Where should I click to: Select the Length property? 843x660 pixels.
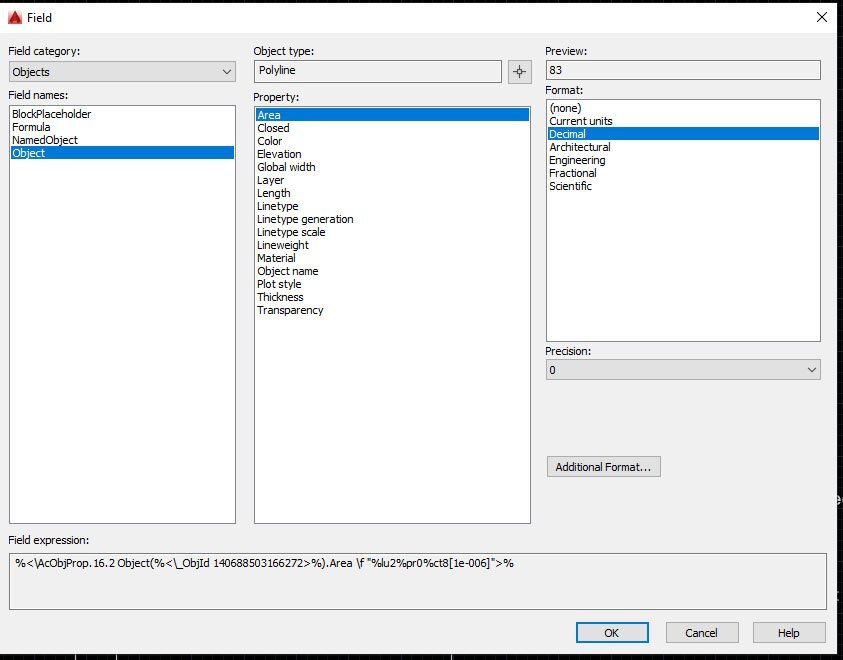274,193
